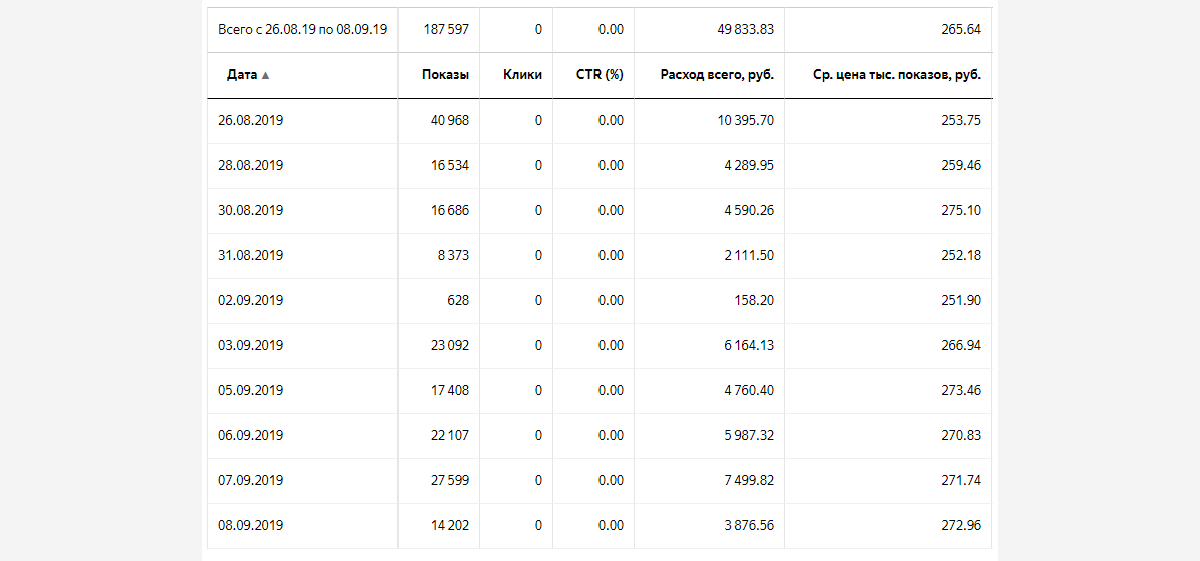Click total spend value 49 833.83
Viewport: 1200px width, 561px height.
[x=745, y=29]
